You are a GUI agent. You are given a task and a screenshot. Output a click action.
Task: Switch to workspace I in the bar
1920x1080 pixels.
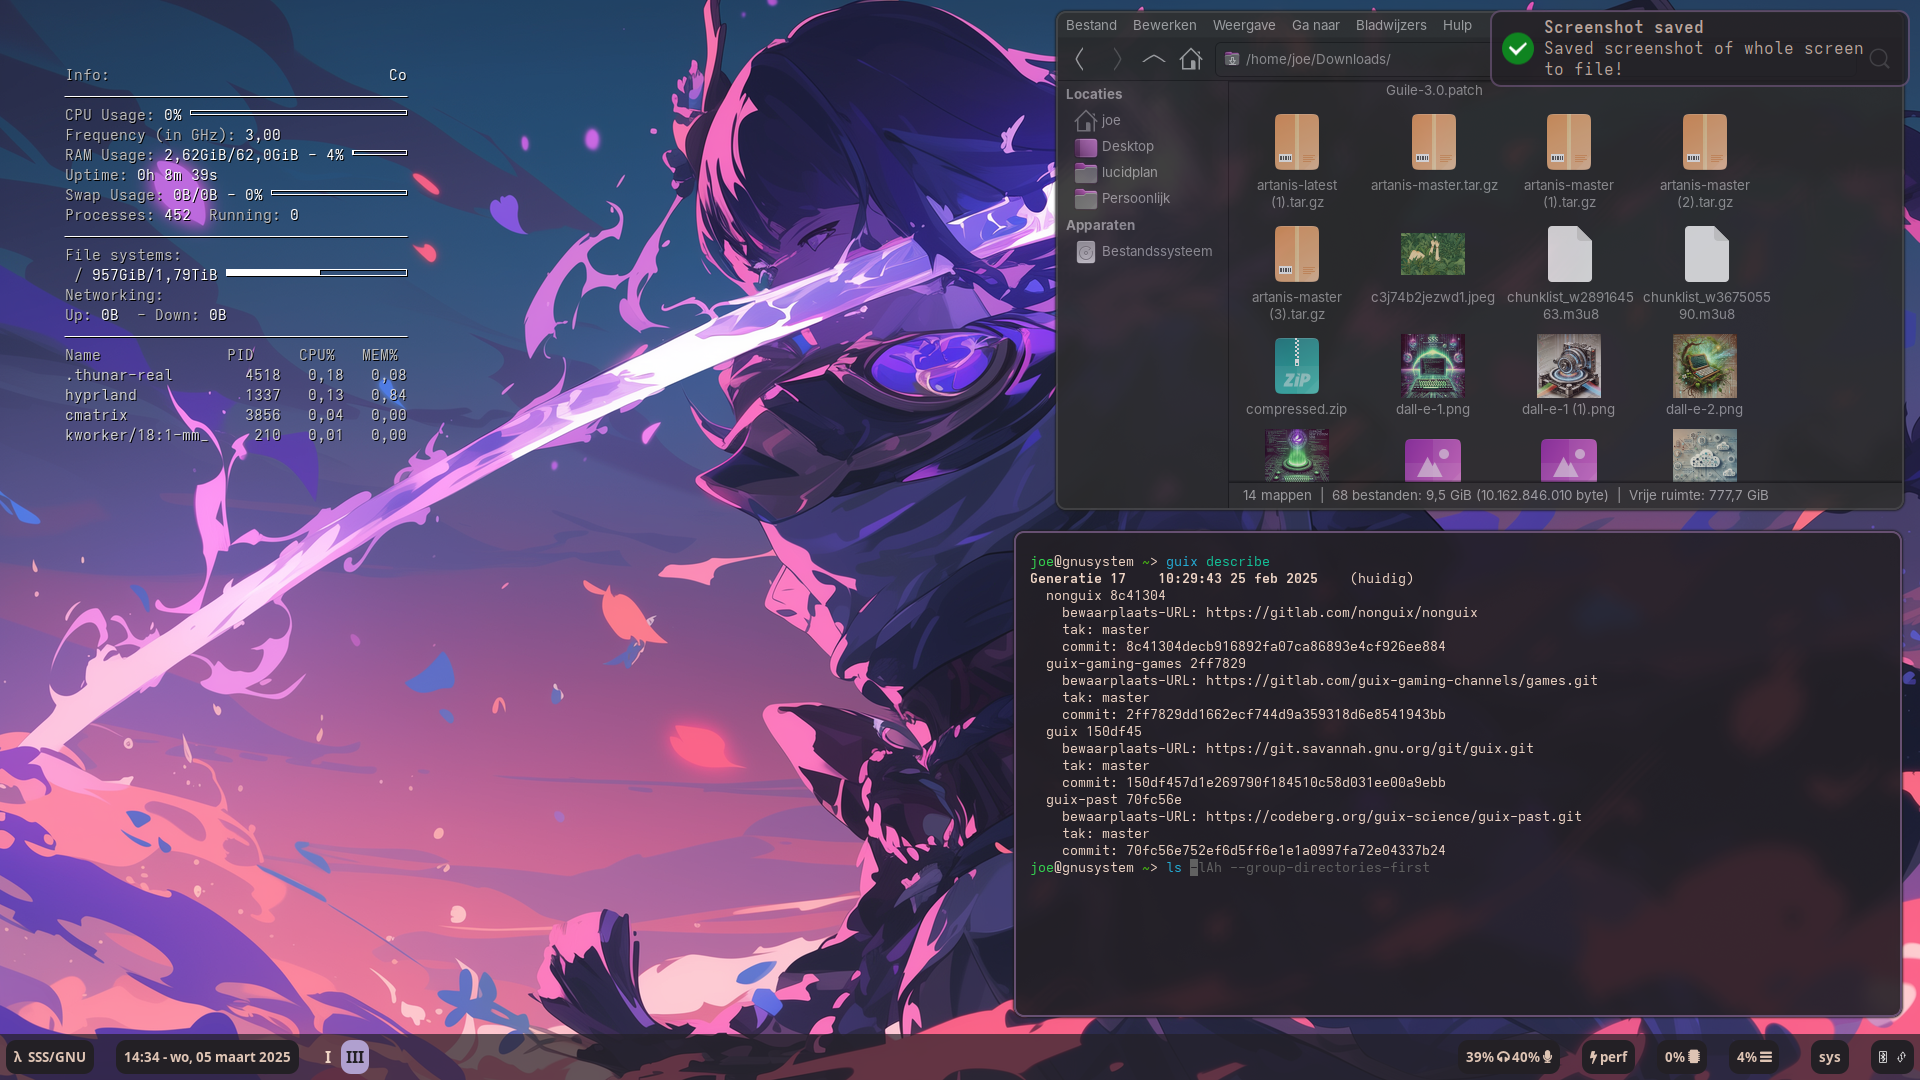[x=327, y=1057]
